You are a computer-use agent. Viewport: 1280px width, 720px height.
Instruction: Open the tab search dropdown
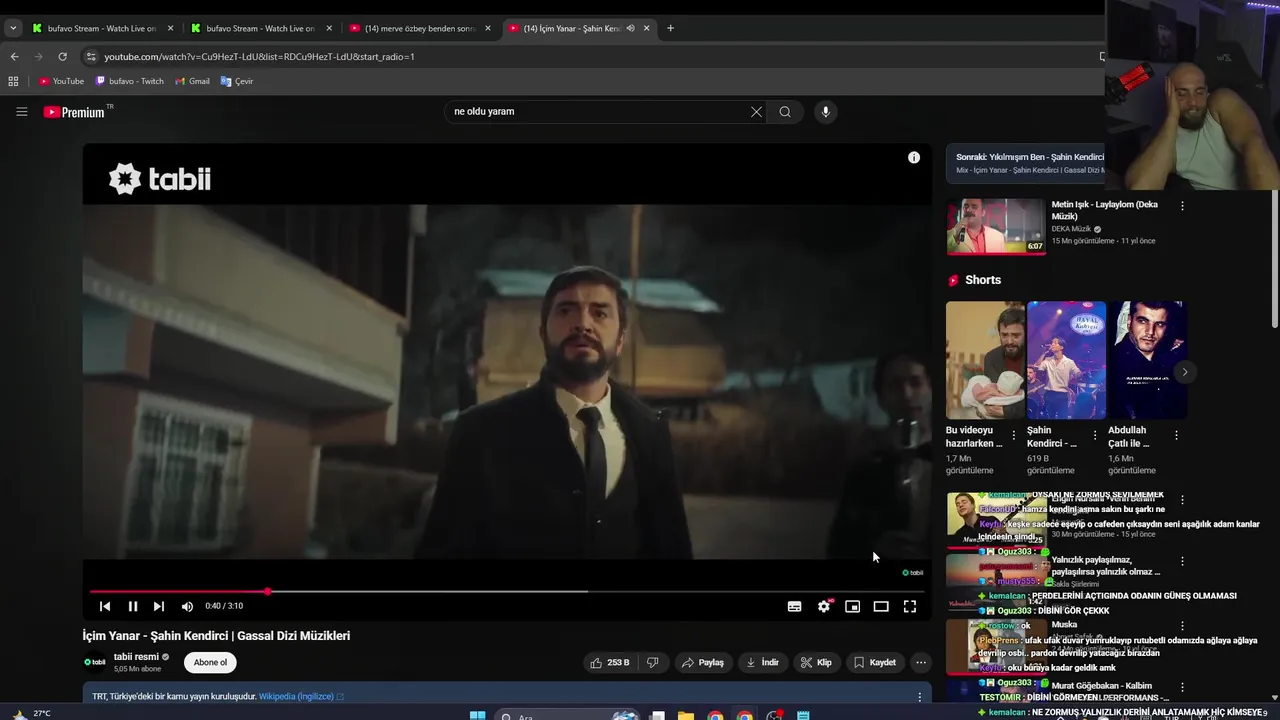click(12, 28)
